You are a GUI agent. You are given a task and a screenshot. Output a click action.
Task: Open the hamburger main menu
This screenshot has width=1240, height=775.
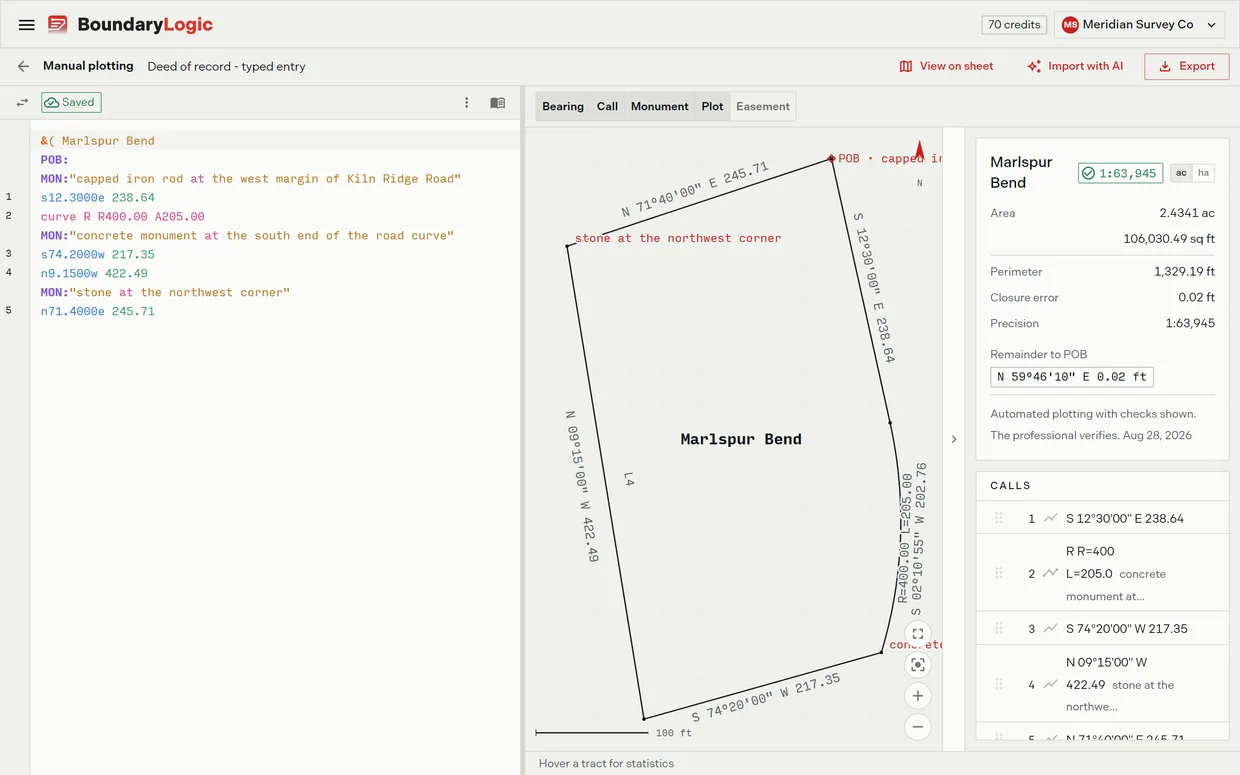(x=27, y=24)
